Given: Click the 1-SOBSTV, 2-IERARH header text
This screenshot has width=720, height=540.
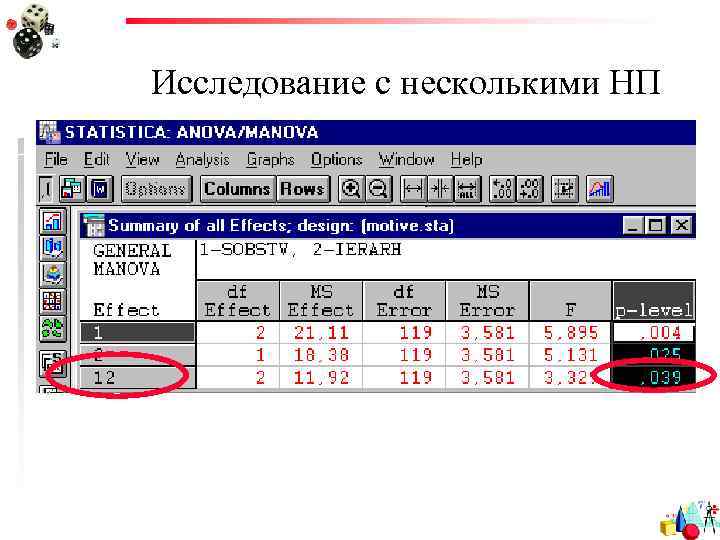Looking at the screenshot, I should click(300, 250).
